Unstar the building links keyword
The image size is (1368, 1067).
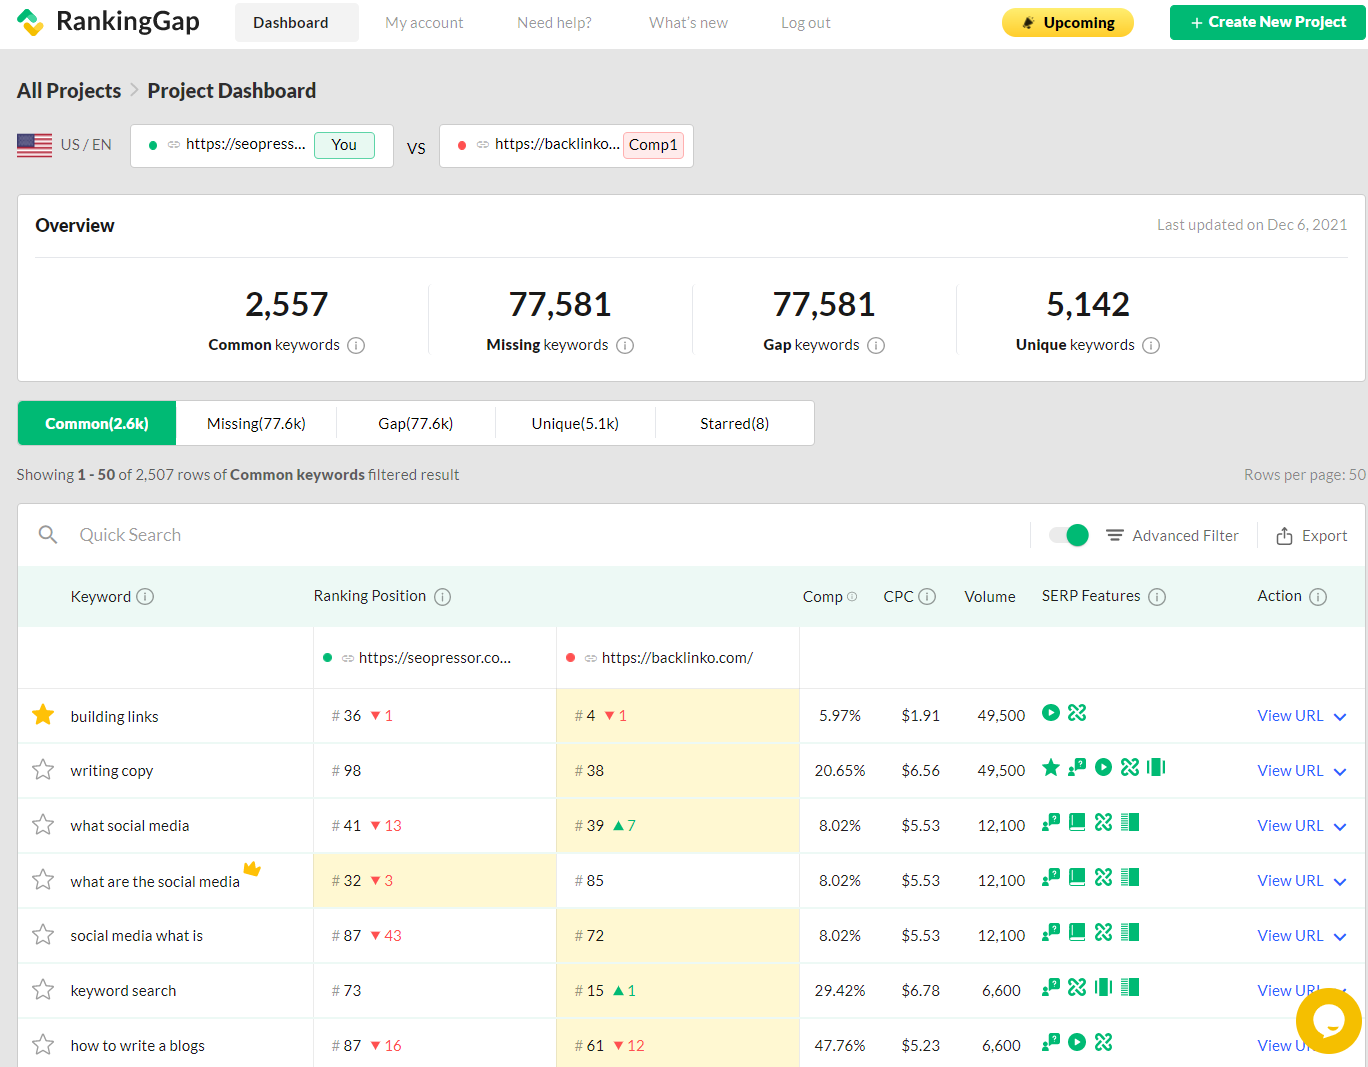tap(43, 715)
